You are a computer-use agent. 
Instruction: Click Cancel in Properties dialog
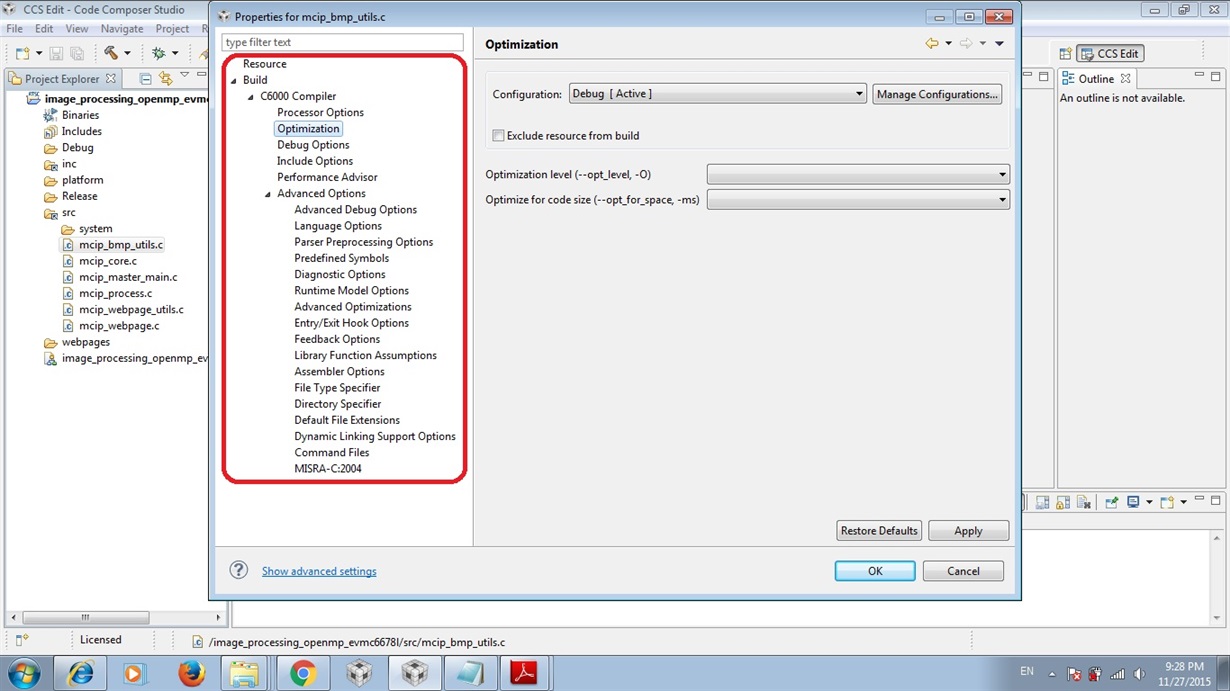click(963, 571)
